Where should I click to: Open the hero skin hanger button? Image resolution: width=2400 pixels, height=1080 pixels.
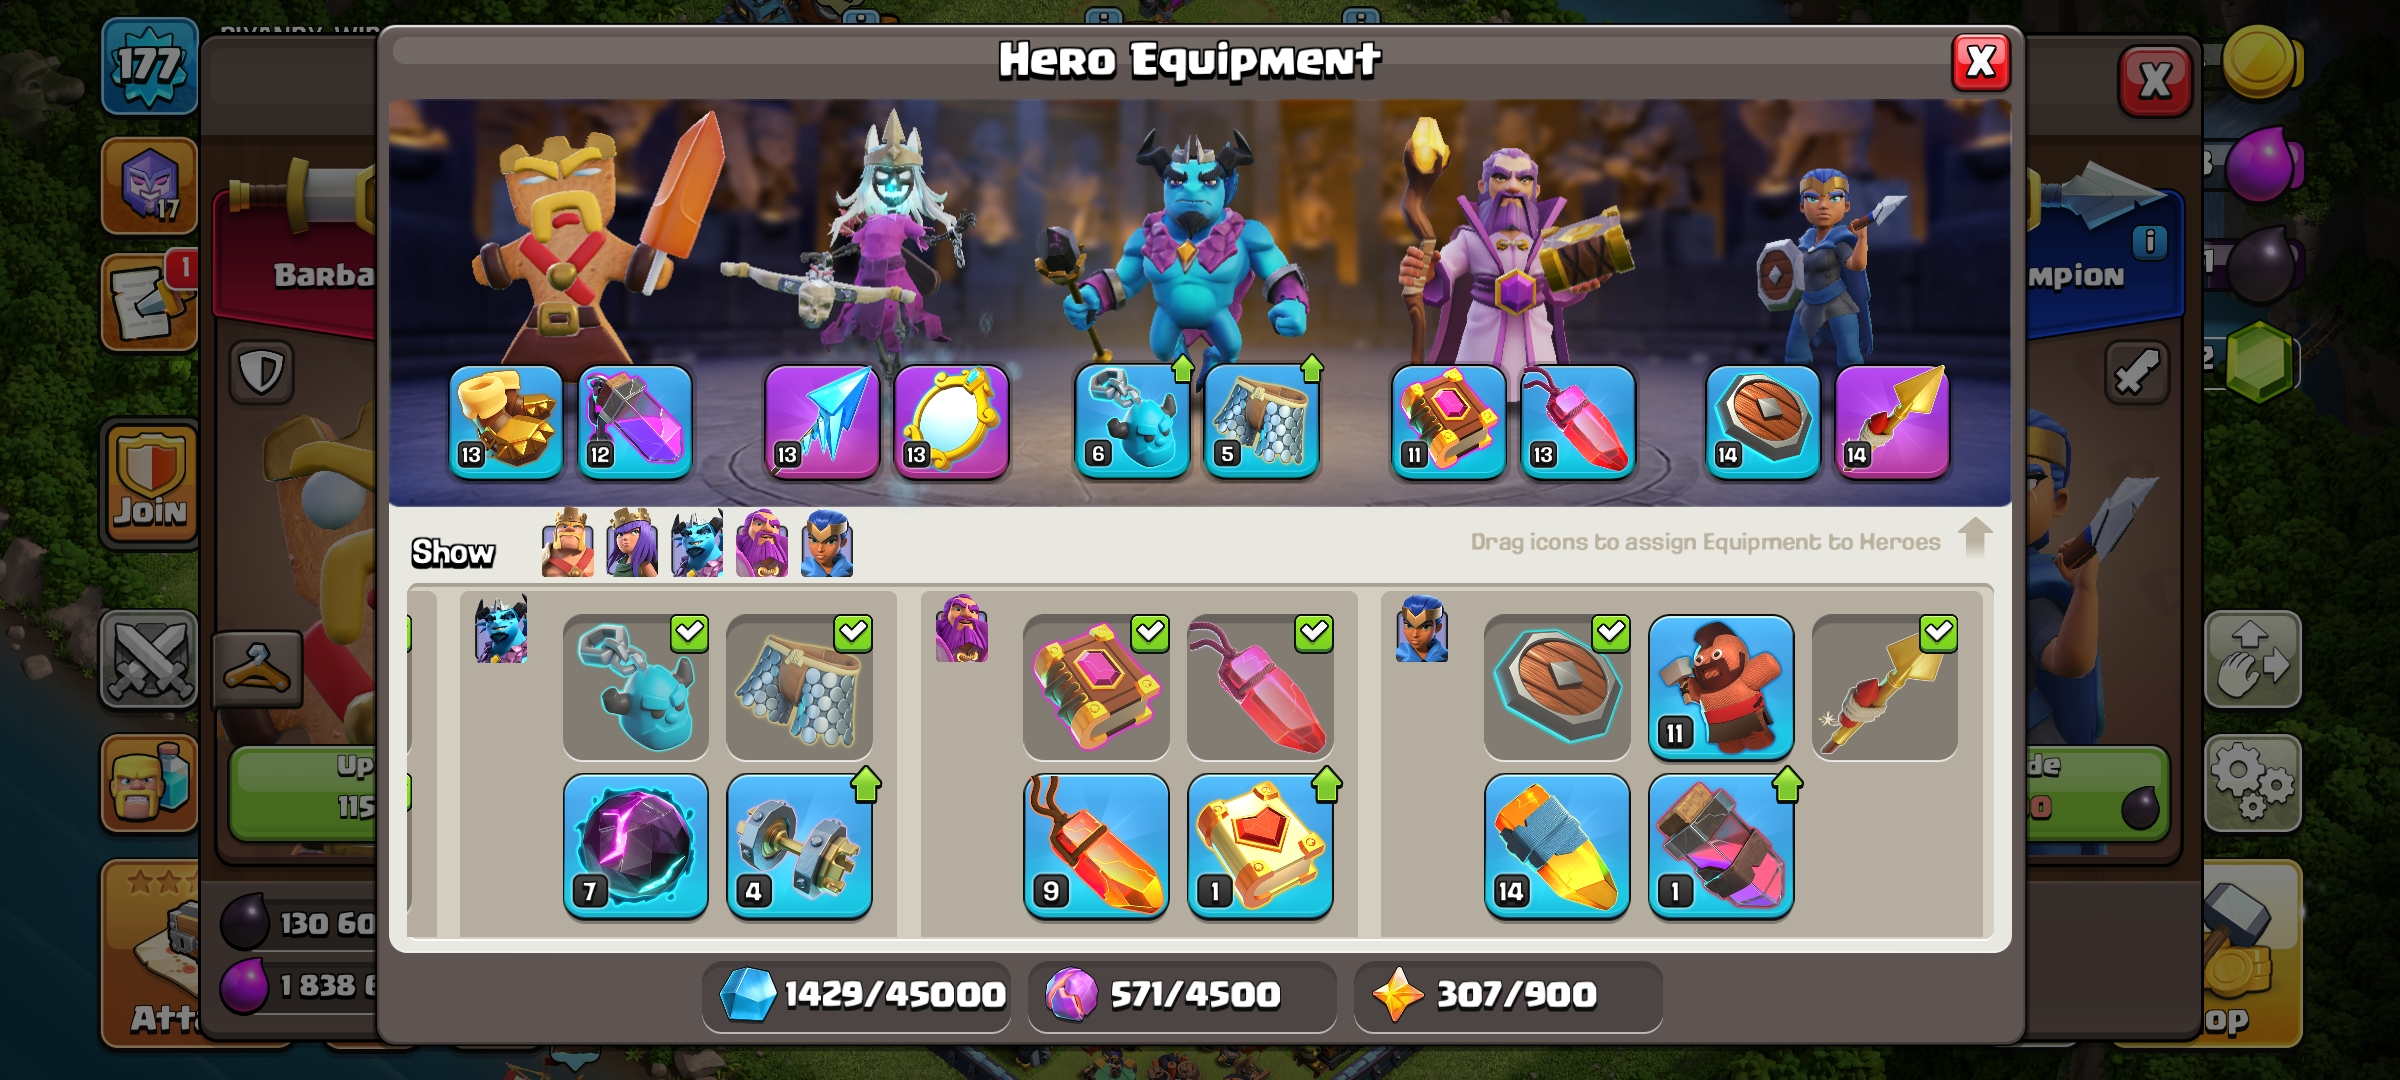tap(258, 669)
